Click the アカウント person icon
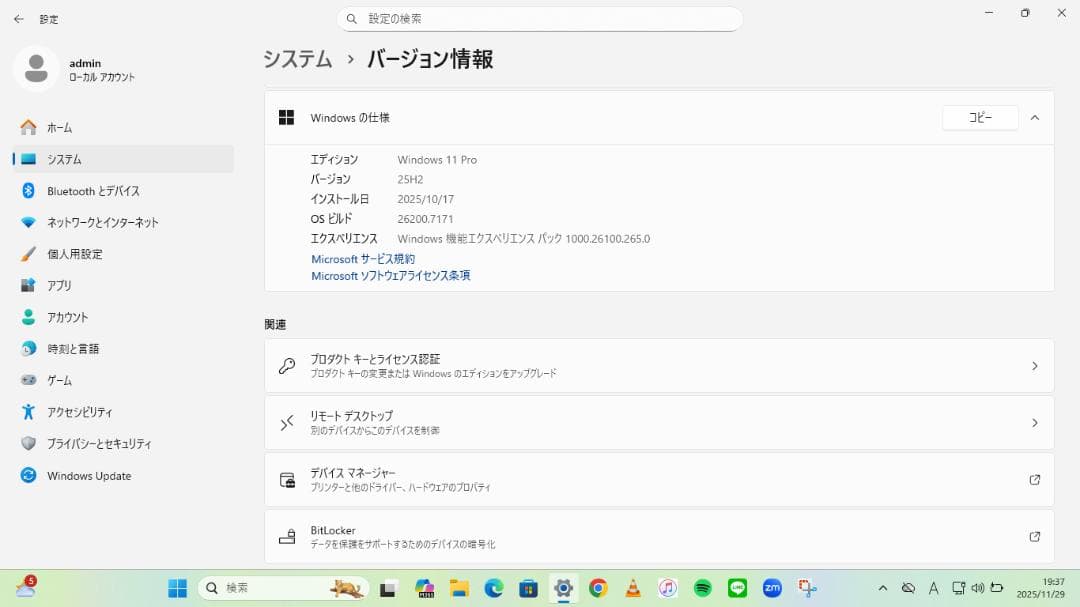Viewport: 1080px width, 607px height. coord(28,317)
